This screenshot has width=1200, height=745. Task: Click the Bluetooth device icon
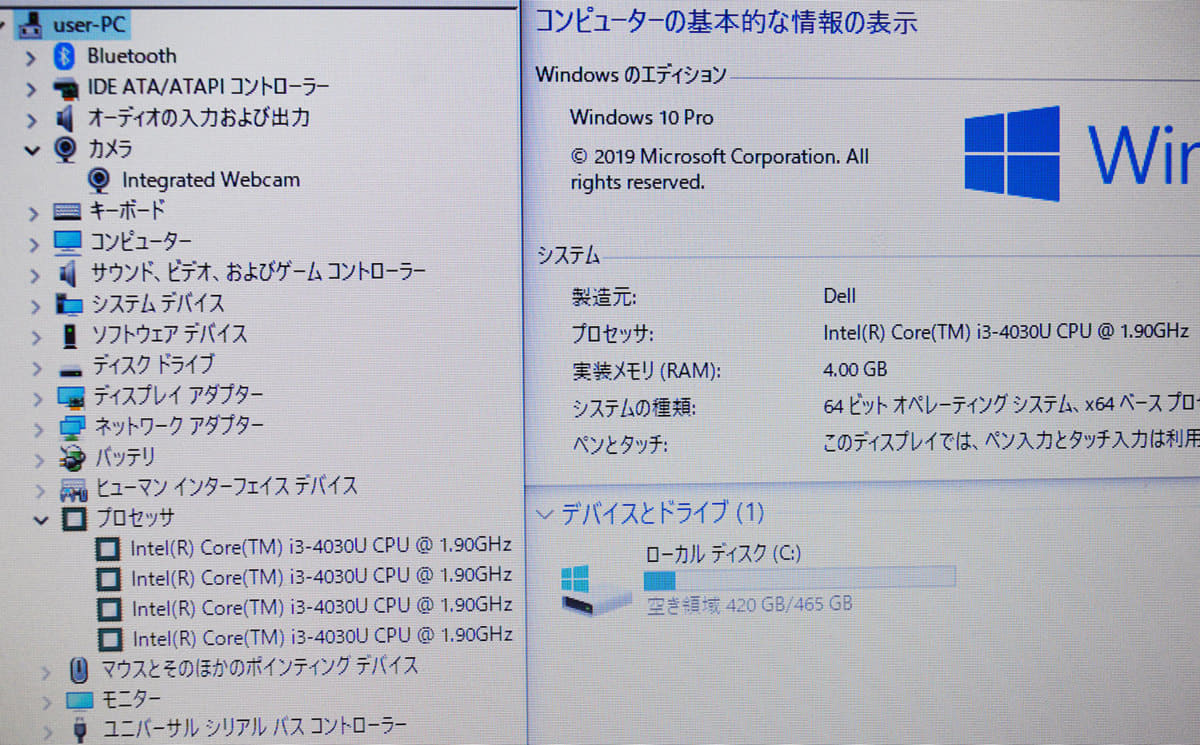(65, 56)
